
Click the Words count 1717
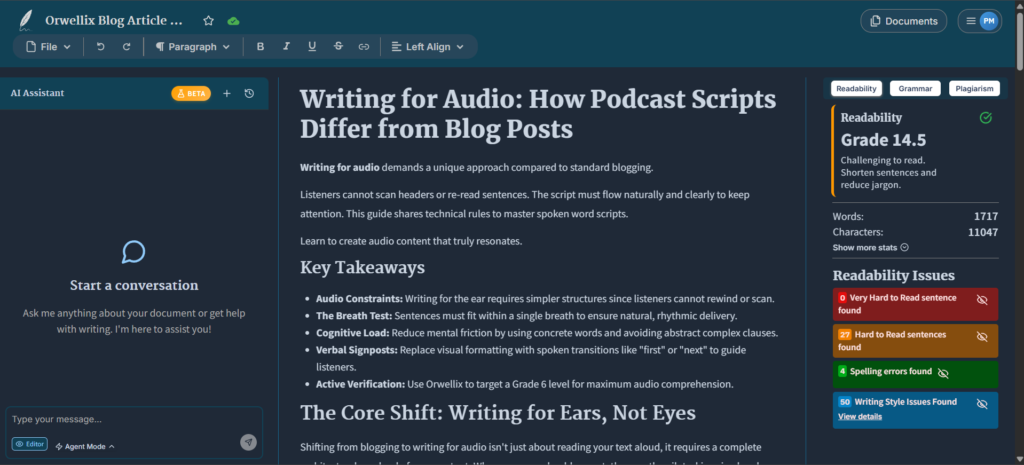[985, 216]
